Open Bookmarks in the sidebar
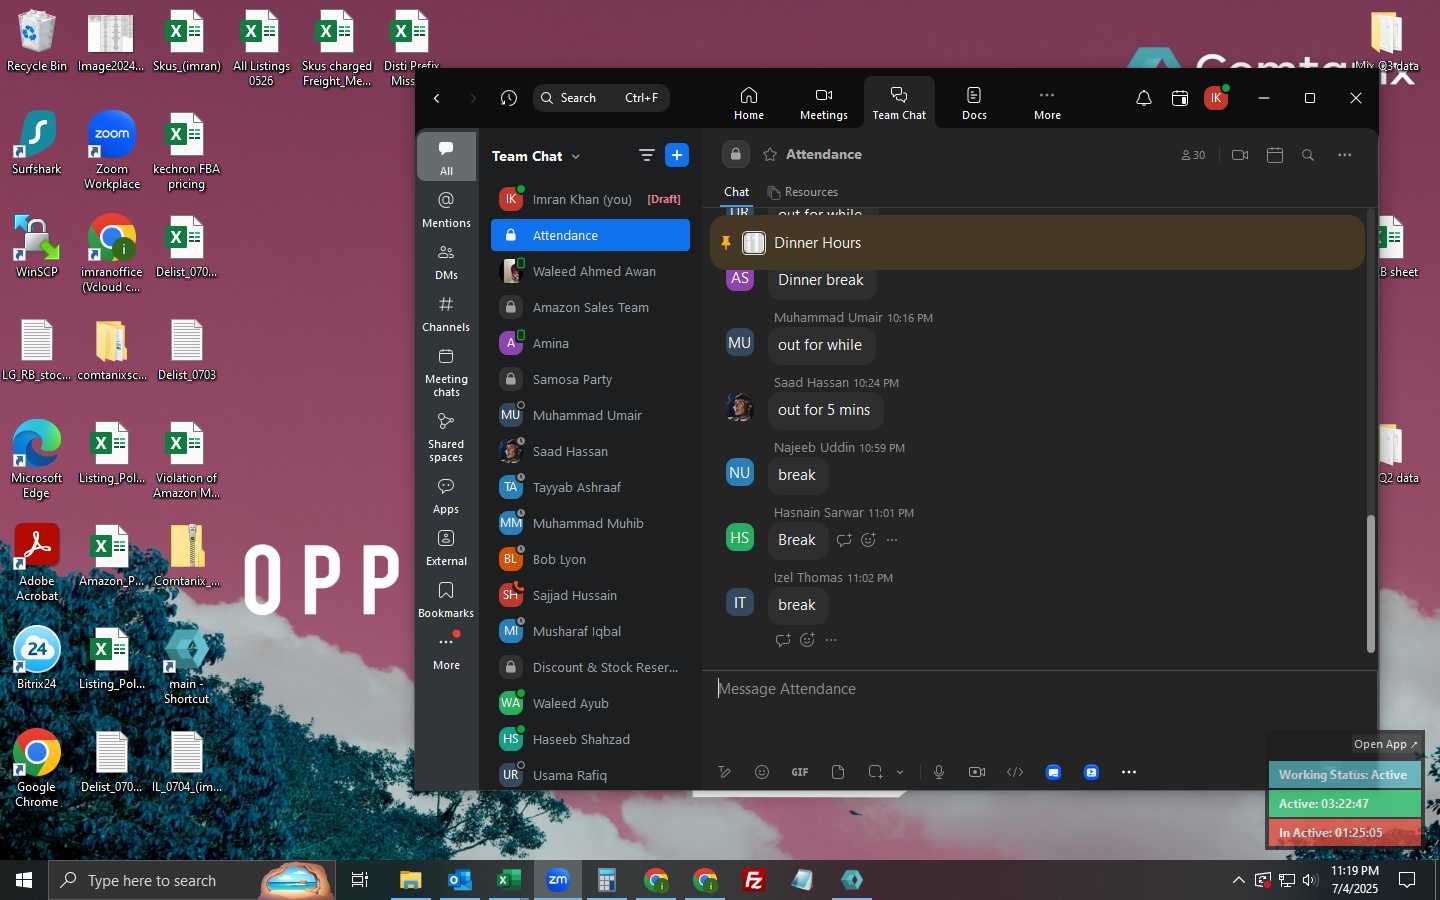Viewport: 1440px width, 900px height. click(446, 599)
